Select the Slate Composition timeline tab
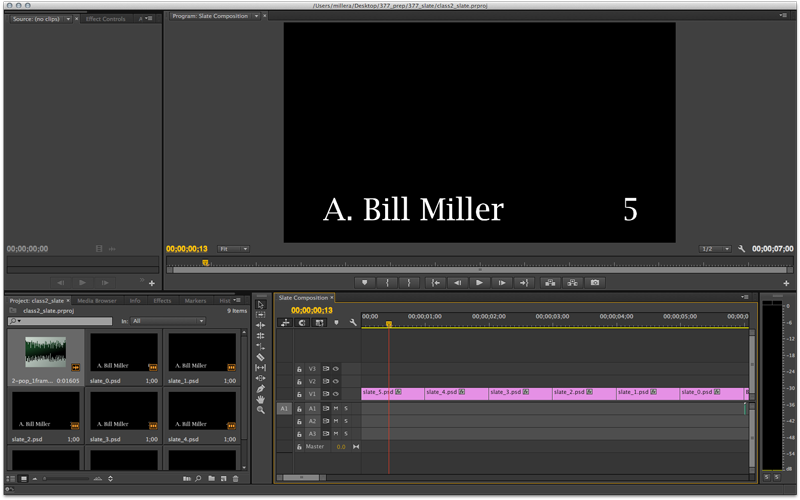 pos(303,297)
